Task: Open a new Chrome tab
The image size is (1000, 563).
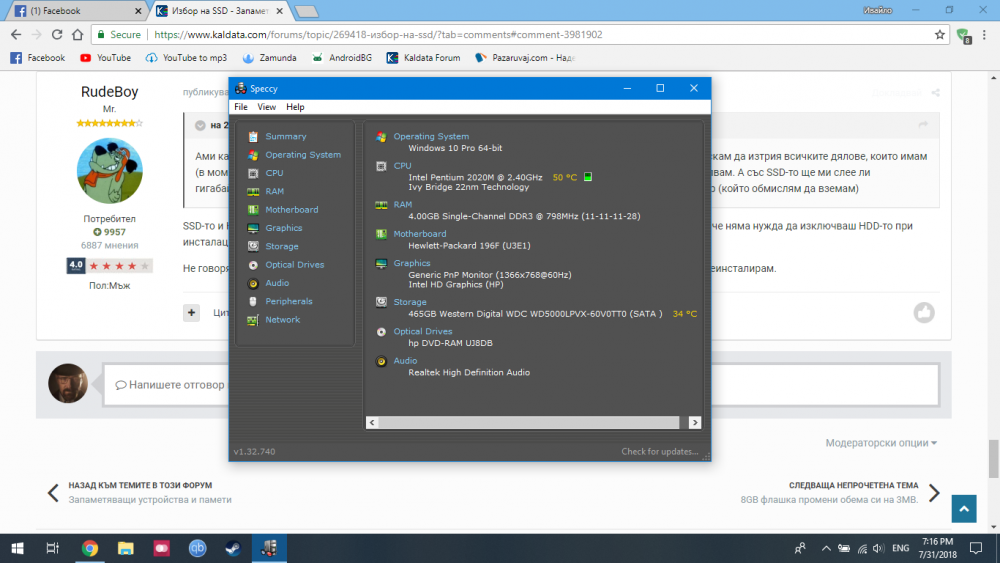Action: click(x=307, y=11)
